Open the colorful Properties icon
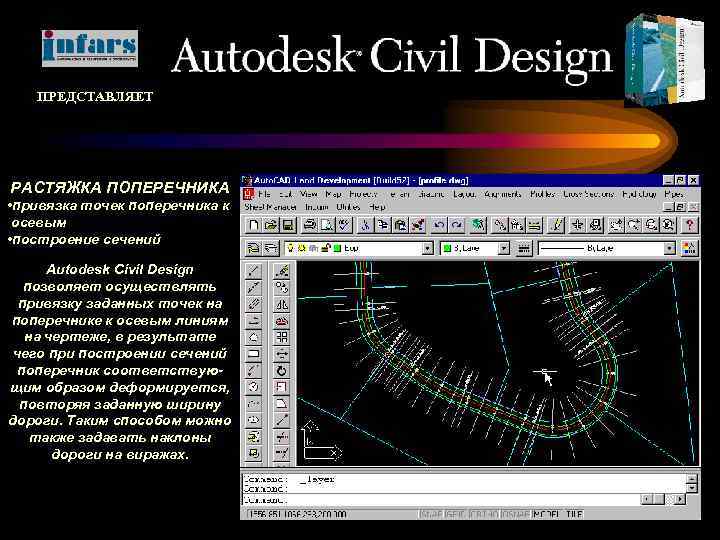 click(x=689, y=248)
